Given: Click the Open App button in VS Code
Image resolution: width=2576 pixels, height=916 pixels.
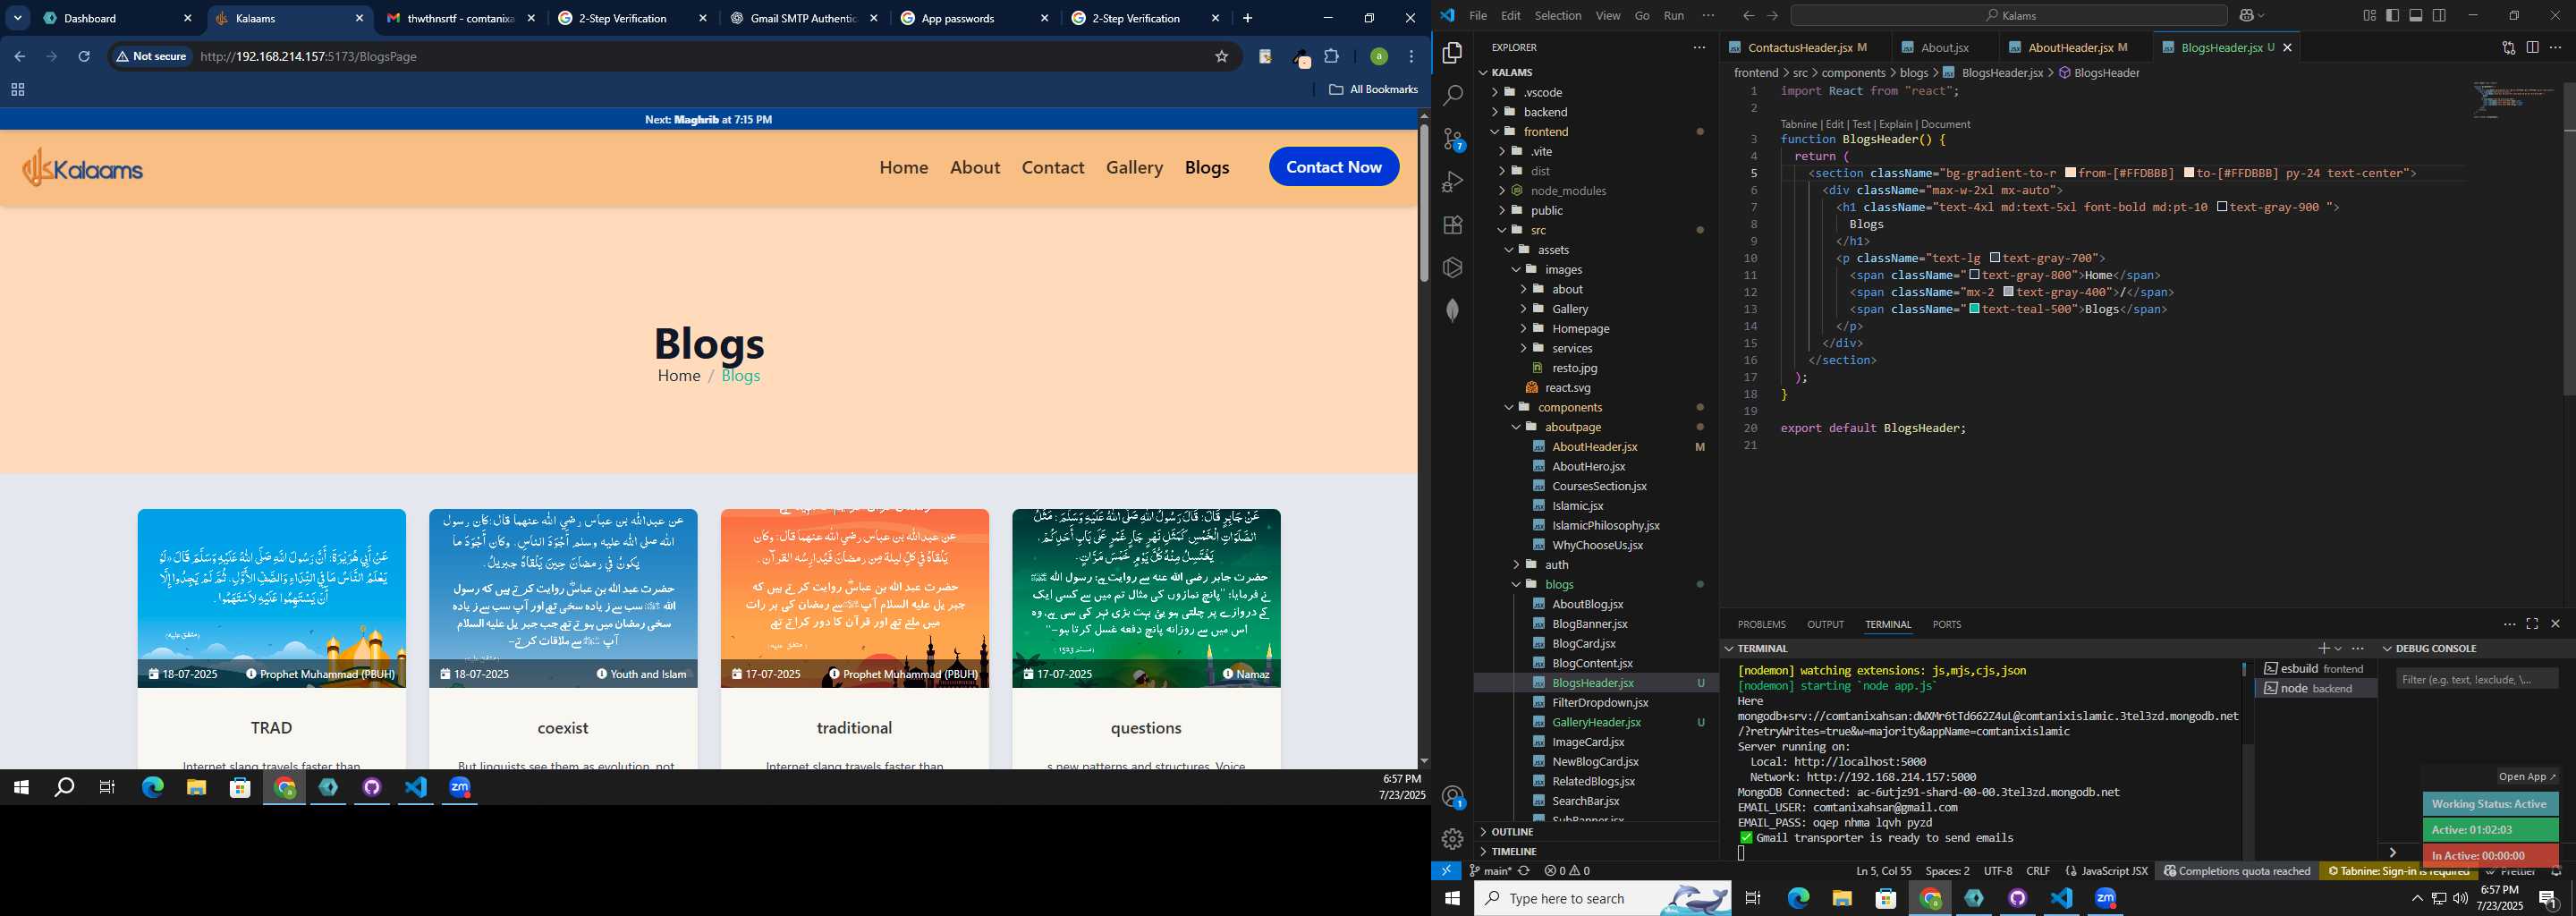Looking at the screenshot, I should tap(2527, 776).
